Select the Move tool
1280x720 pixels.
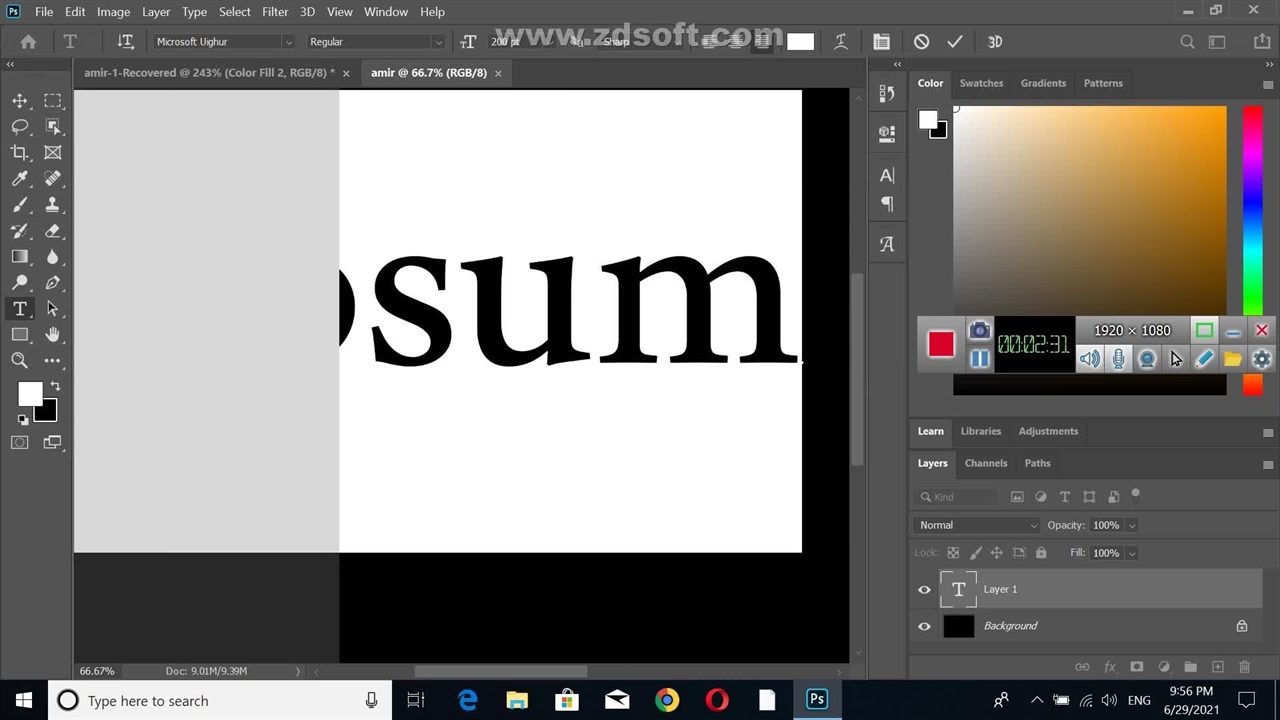[20, 101]
